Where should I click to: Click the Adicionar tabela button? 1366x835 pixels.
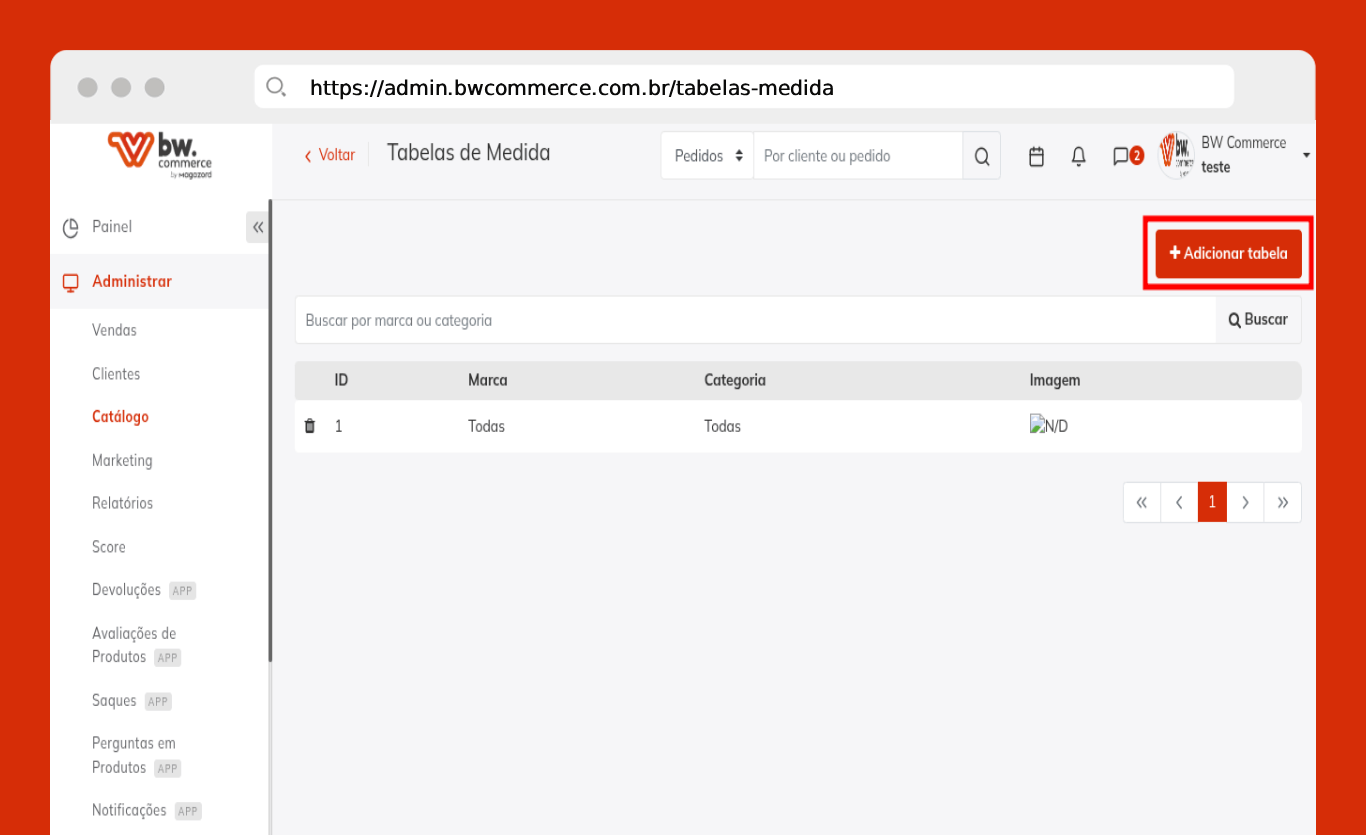point(1228,254)
